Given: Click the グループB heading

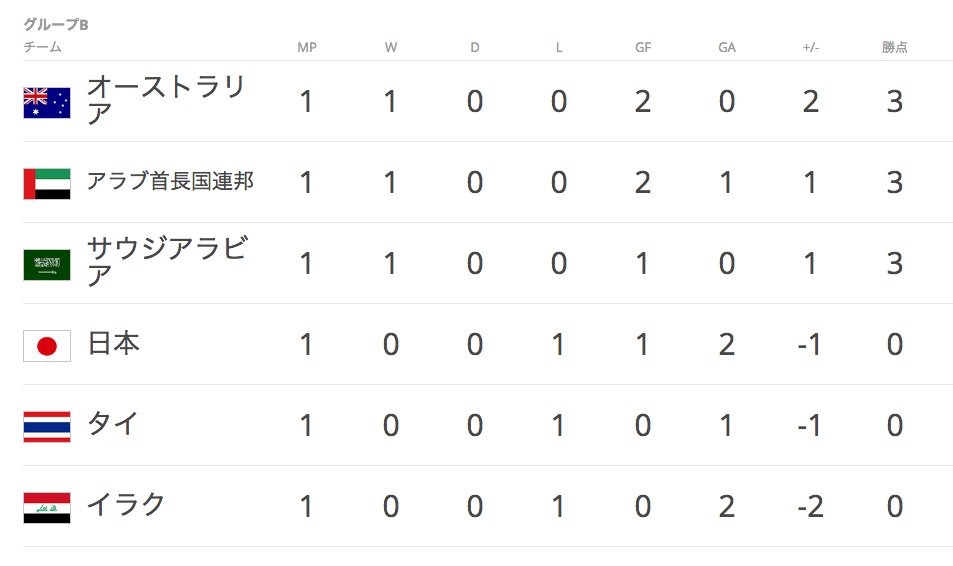Looking at the screenshot, I should click(x=56, y=24).
